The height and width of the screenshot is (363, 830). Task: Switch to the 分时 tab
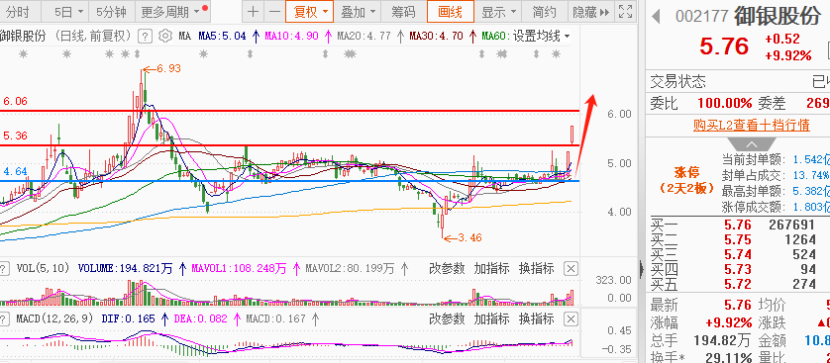point(17,12)
